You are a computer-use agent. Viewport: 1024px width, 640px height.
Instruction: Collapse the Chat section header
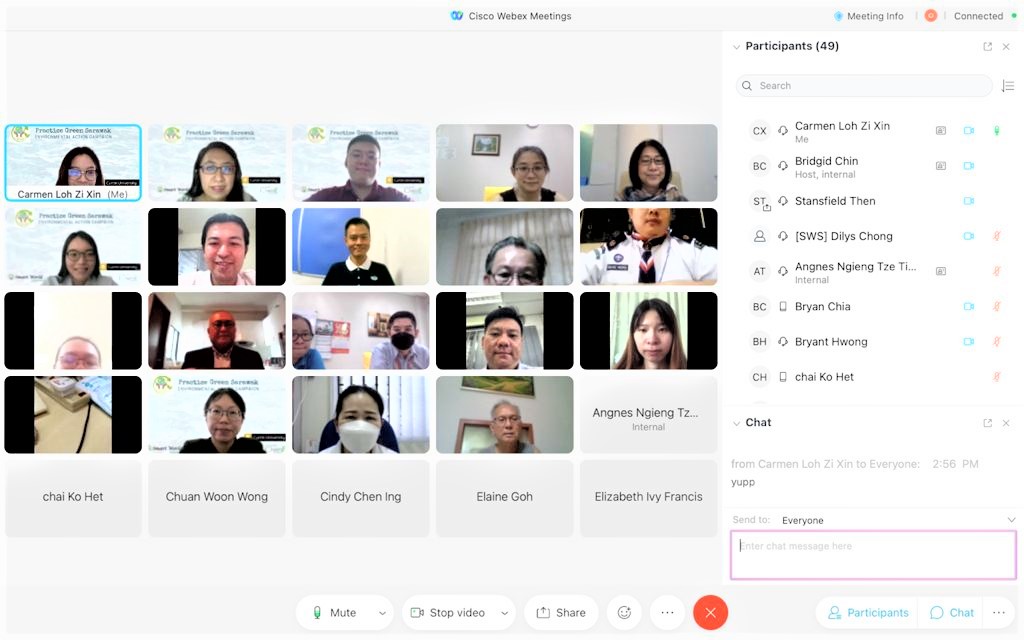(x=737, y=423)
